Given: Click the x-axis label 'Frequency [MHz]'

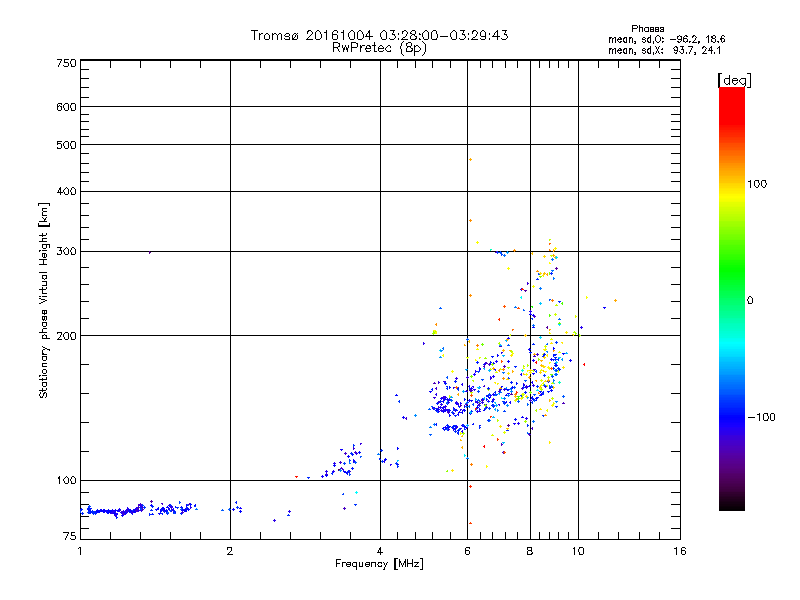Looking at the screenshot, I should pyautogui.click(x=379, y=564).
